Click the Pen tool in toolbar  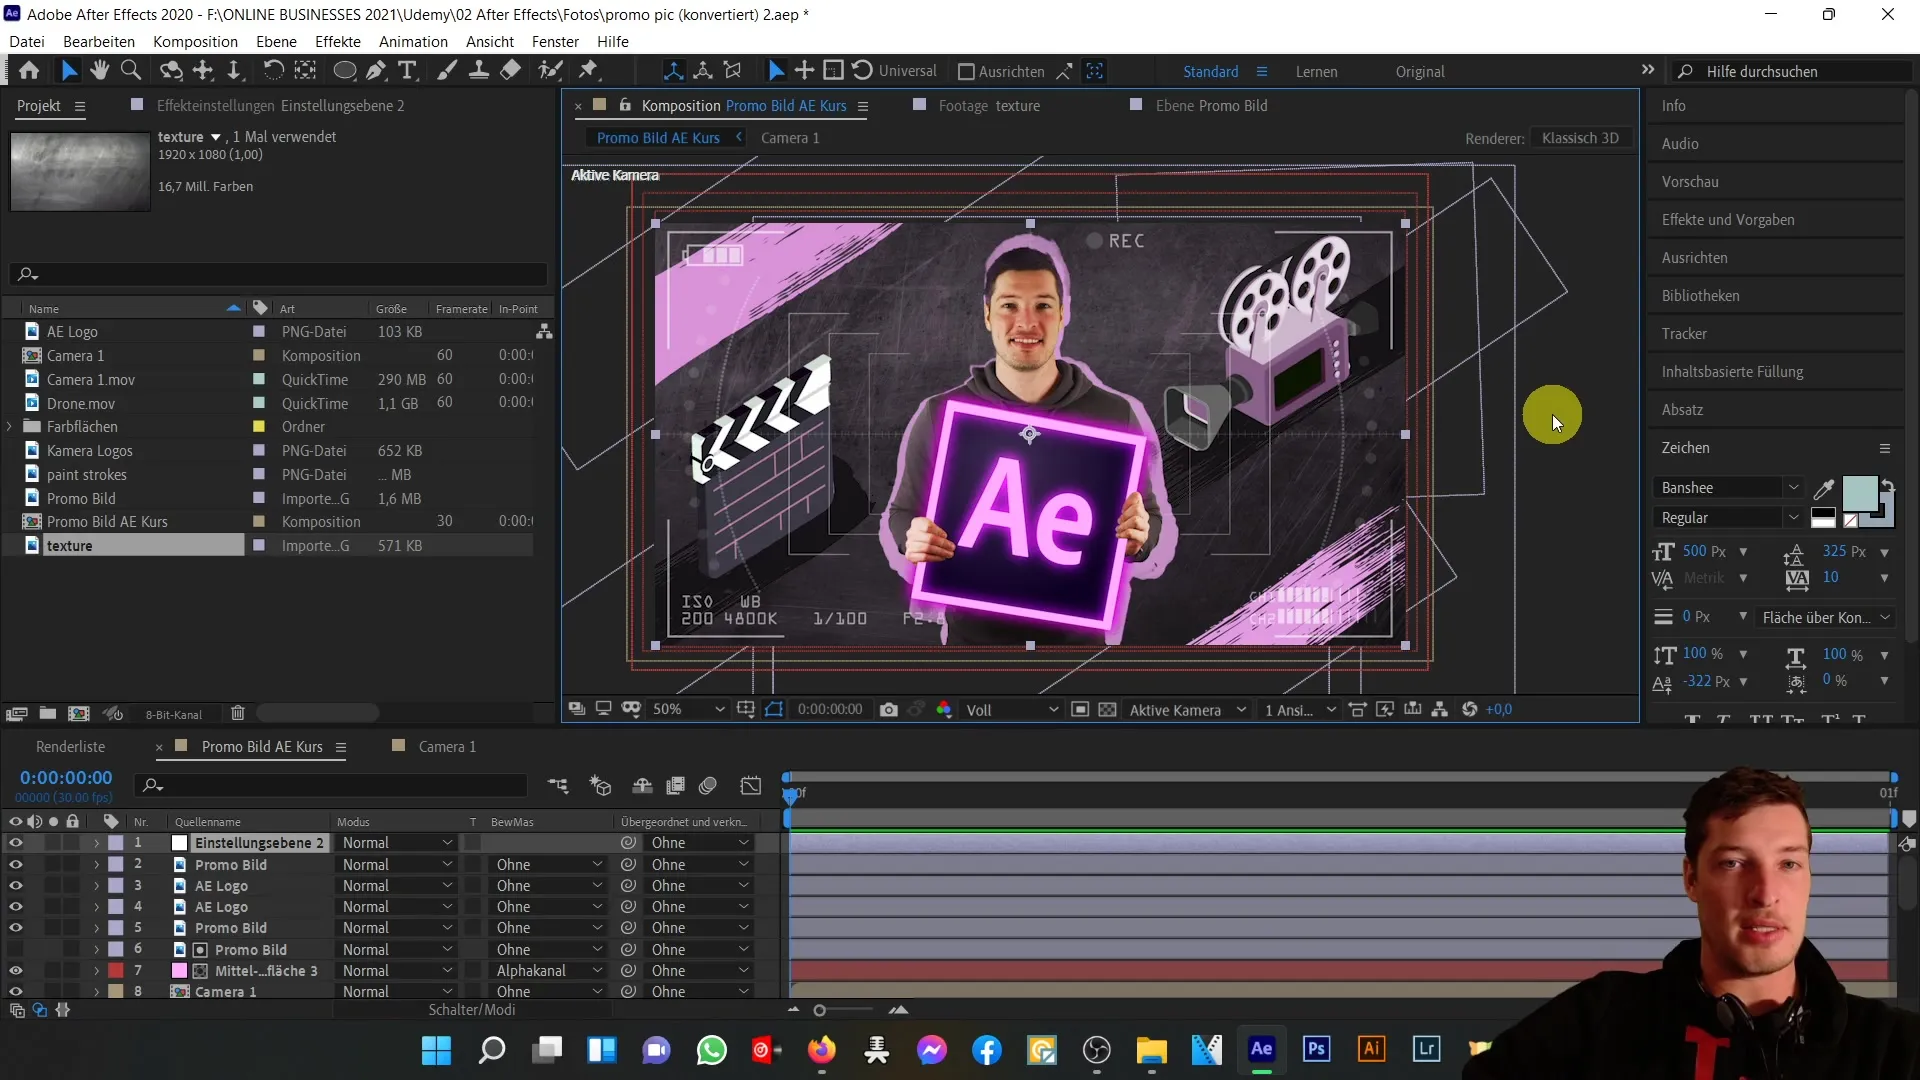[380, 71]
